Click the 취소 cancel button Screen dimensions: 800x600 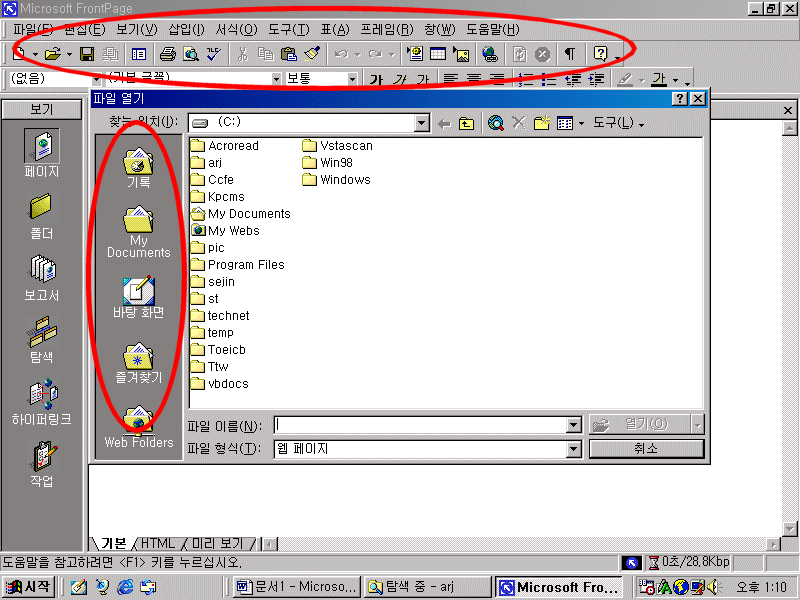(x=646, y=449)
